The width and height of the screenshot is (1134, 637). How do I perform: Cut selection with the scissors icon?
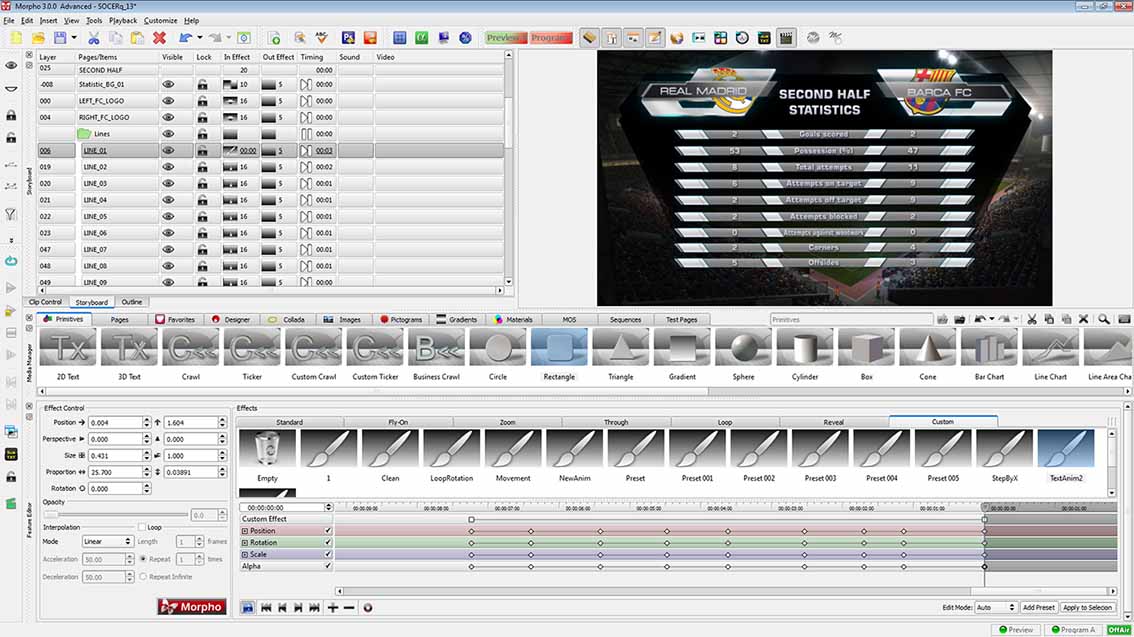(93, 38)
